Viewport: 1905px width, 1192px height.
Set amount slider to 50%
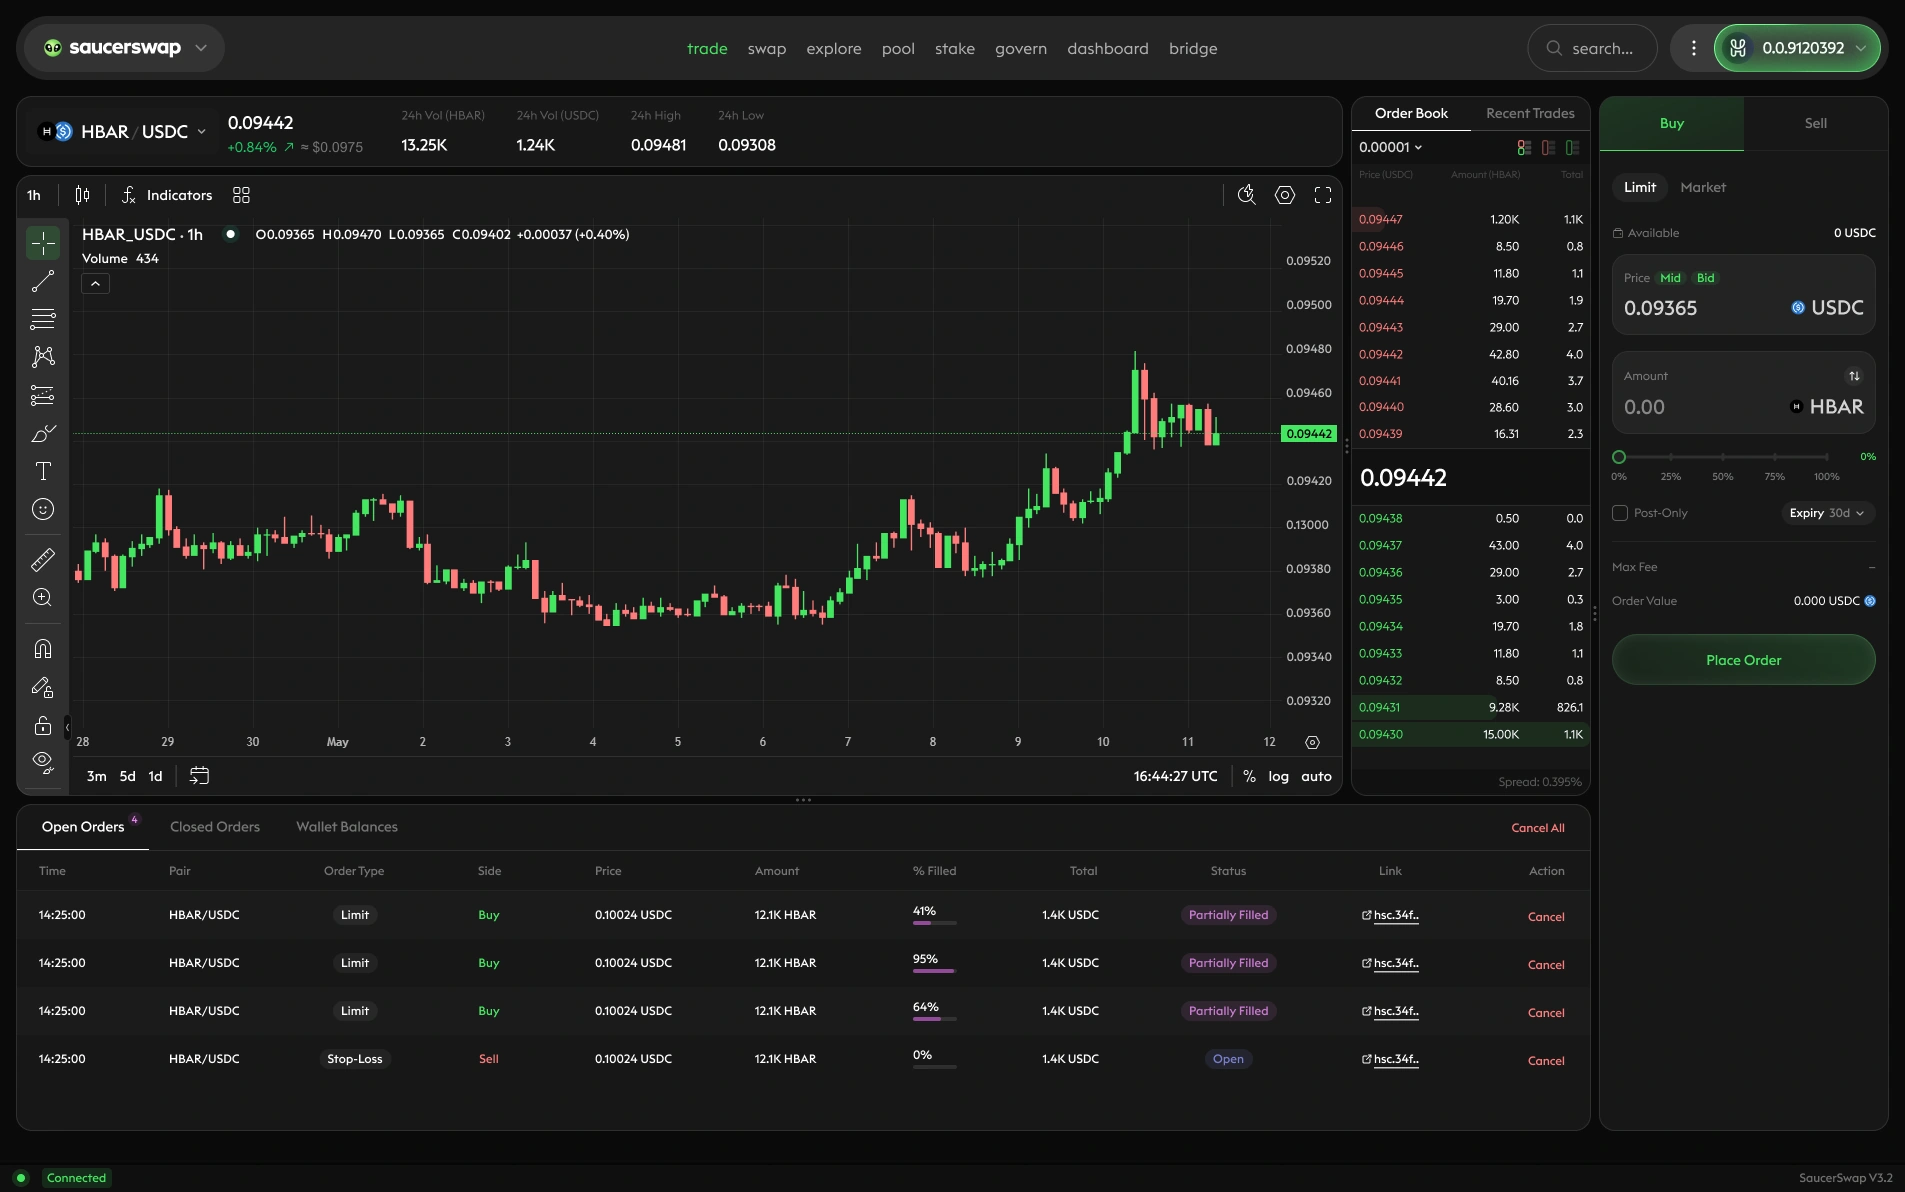(1723, 457)
